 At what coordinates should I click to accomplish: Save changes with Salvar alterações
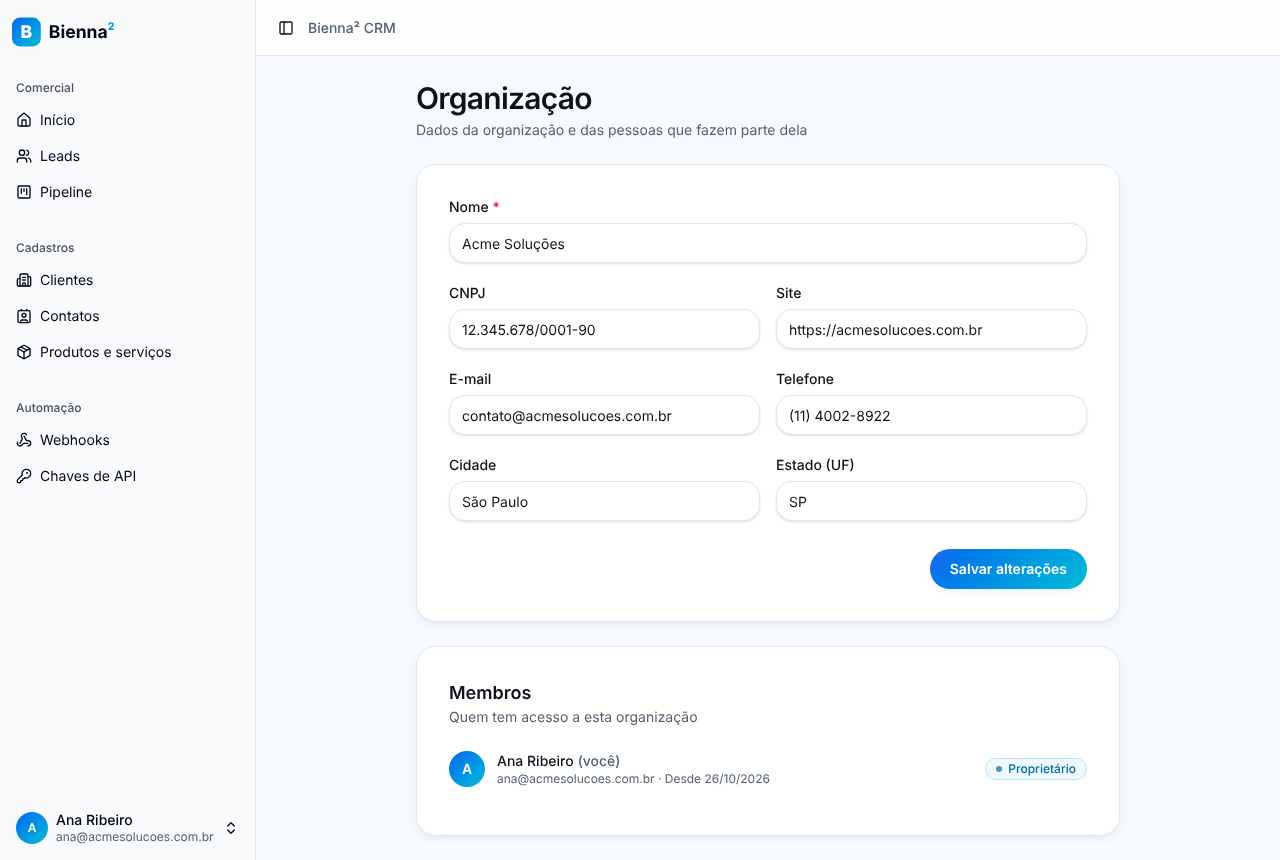[x=1008, y=569]
